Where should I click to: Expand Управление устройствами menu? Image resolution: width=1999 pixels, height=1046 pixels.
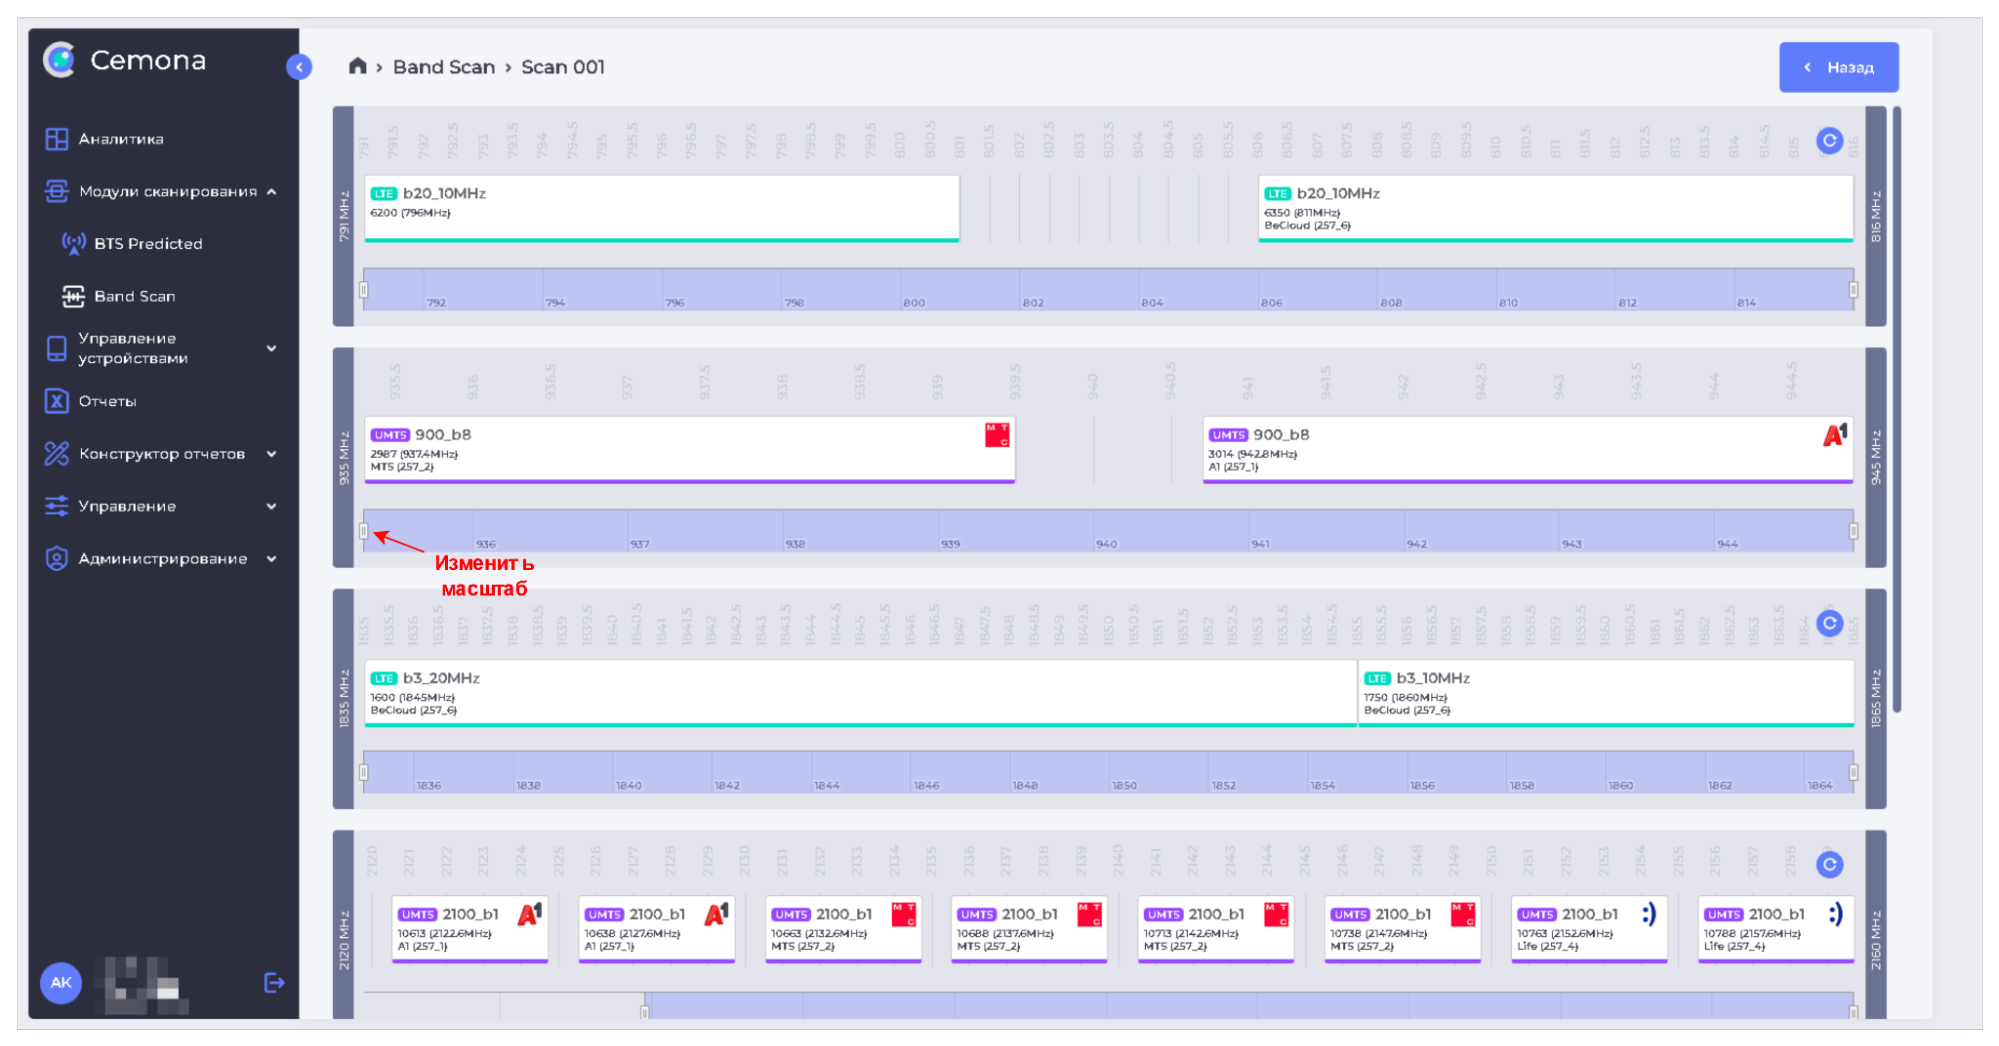[x=271, y=349]
